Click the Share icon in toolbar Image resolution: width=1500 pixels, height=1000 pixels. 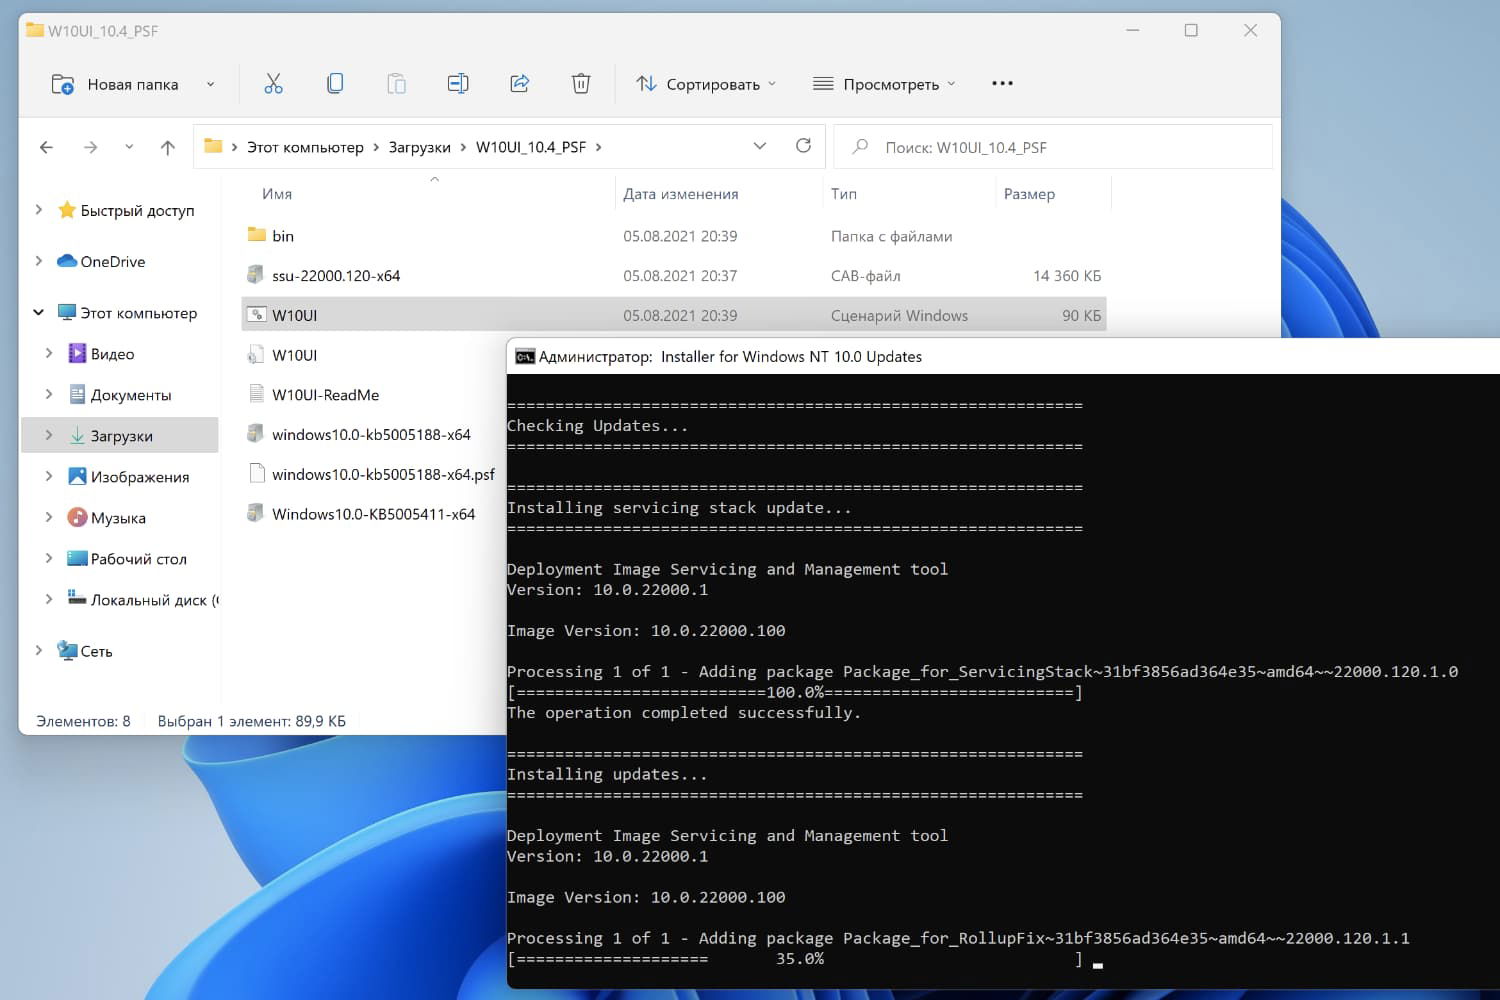tap(519, 84)
